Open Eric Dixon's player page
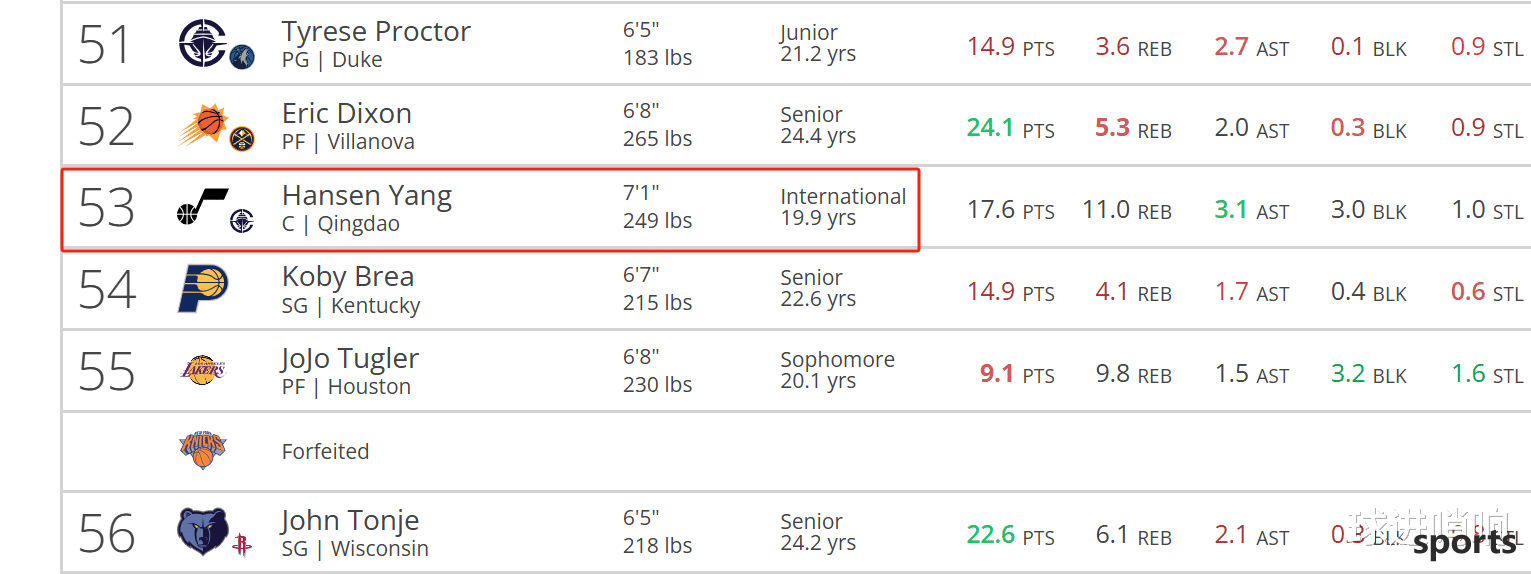Screen dimensions: 1531x574 coord(347,113)
